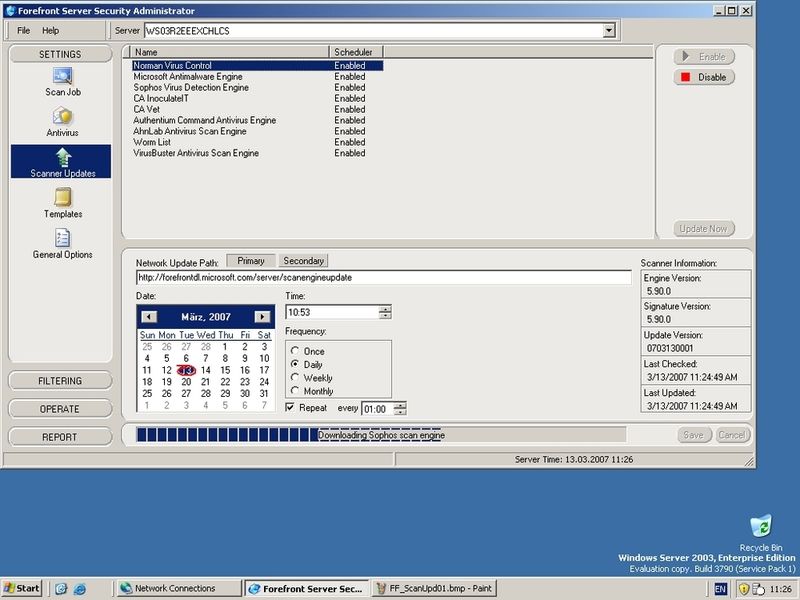Click the Disable button

tap(704, 77)
